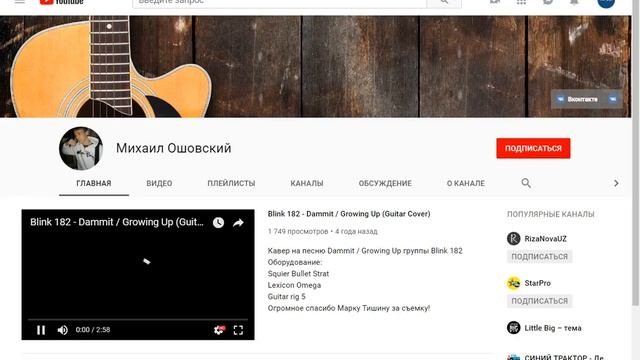Open the RizaNovaUZ channel avatar
The height and width of the screenshot is (360, 640).
513,238
